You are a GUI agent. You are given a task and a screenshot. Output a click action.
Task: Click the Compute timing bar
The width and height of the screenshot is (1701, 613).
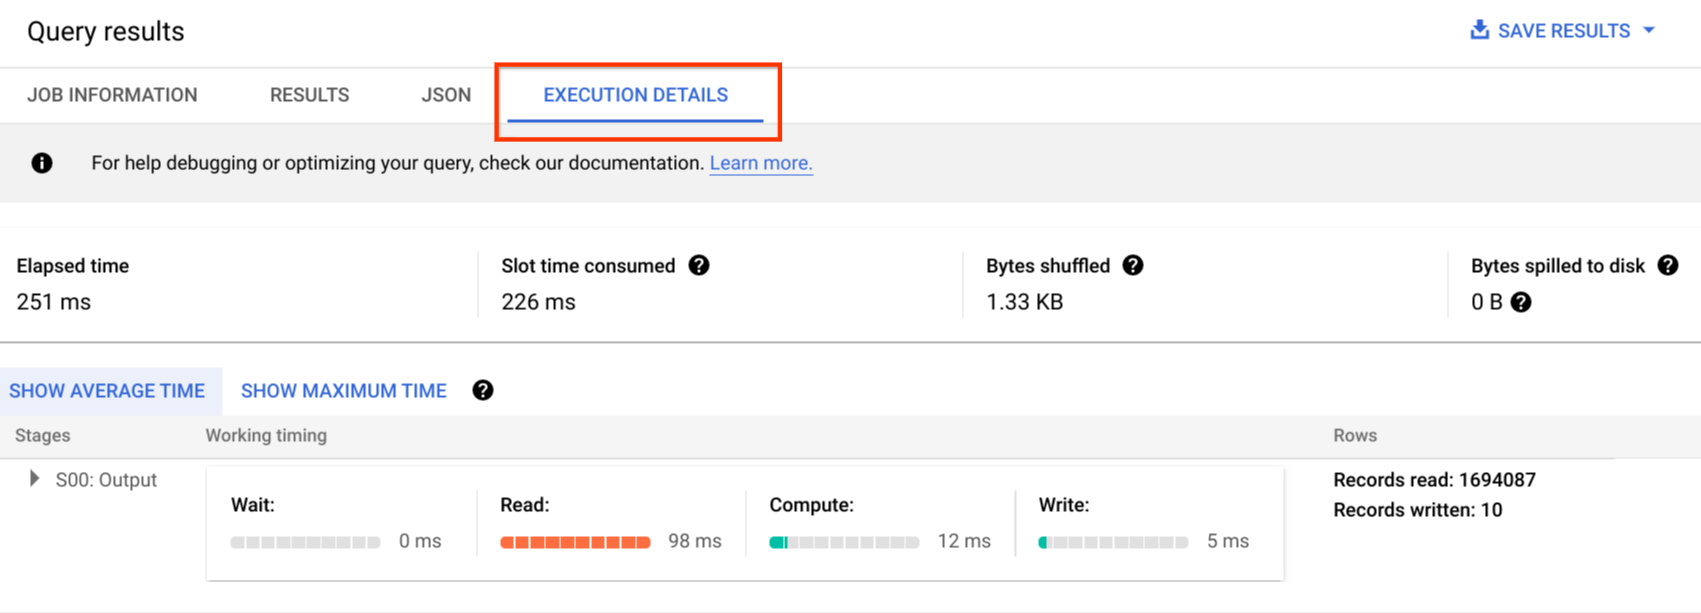844,542
